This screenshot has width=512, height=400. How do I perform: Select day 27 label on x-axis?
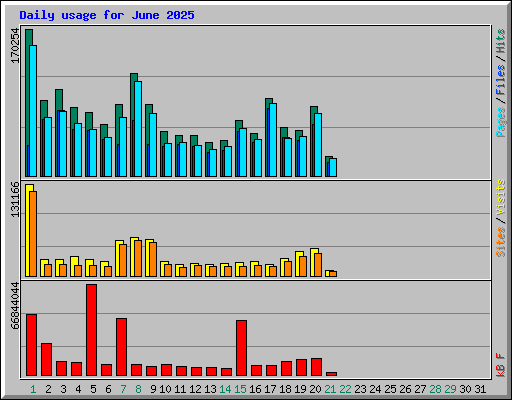click(x=420, y=389)
